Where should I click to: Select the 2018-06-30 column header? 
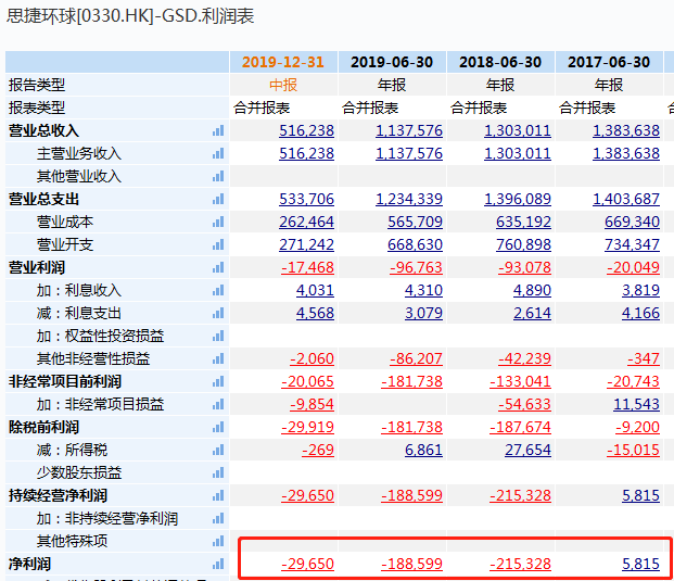click(x=500, y=62)
